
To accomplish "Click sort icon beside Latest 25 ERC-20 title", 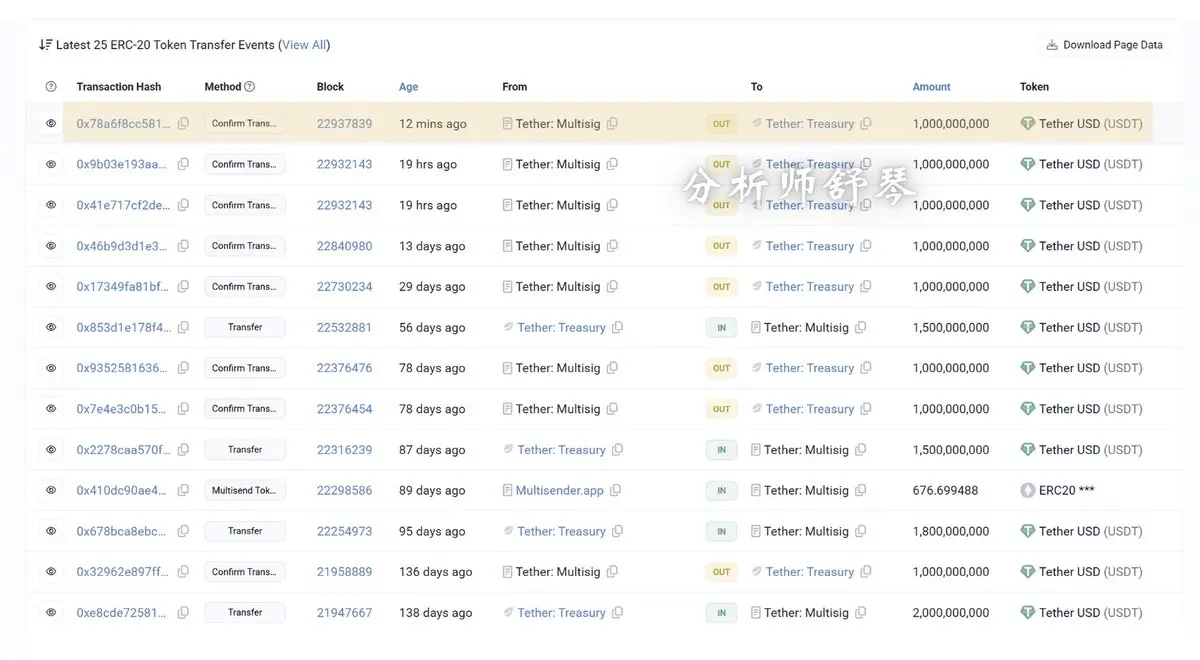I will click(x=45, y=45).
